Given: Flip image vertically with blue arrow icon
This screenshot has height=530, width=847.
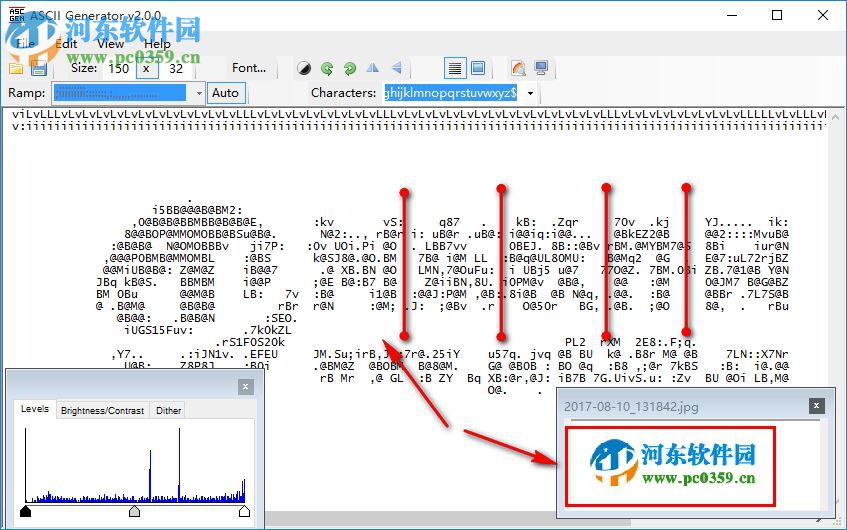Looking at the screenshot, I should click(397, 68).
